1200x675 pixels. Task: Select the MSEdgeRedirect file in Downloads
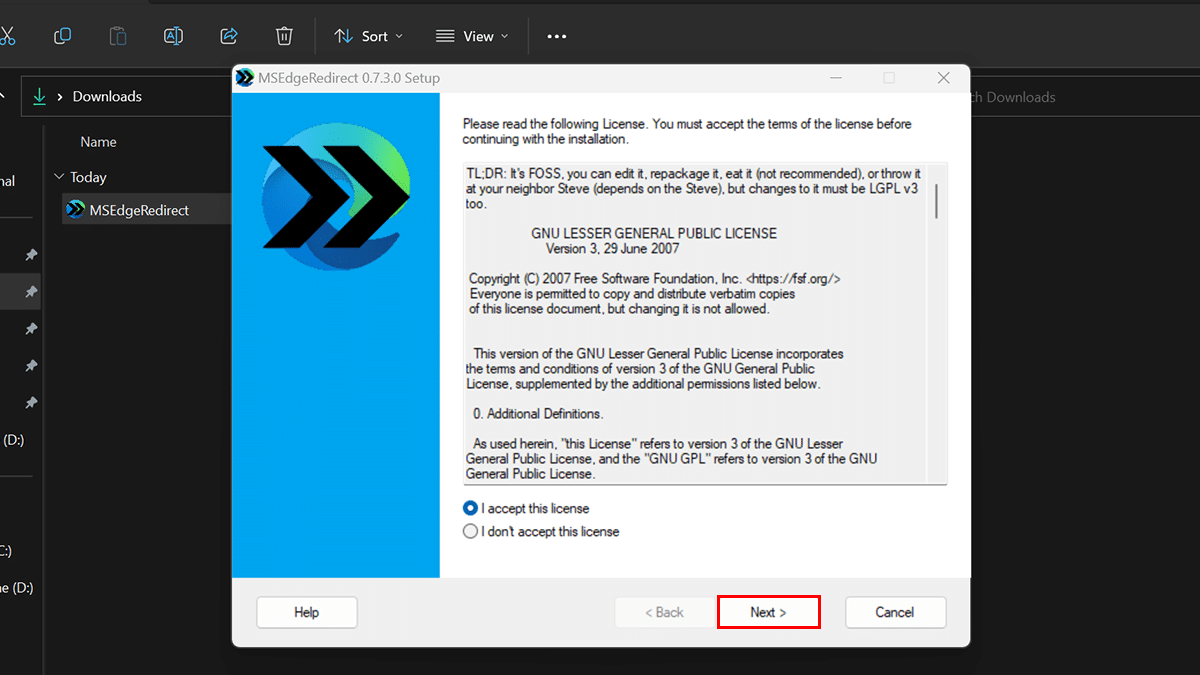(x=146, y=210)
